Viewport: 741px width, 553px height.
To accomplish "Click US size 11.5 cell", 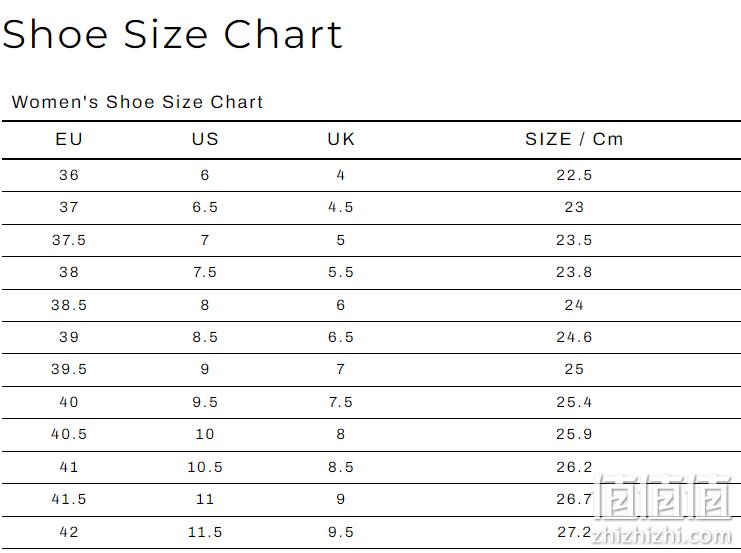I will click(205, 532).
